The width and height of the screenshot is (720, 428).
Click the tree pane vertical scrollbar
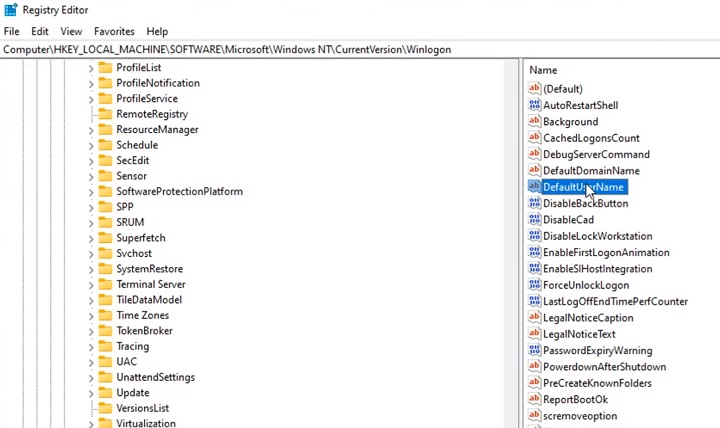511,243
